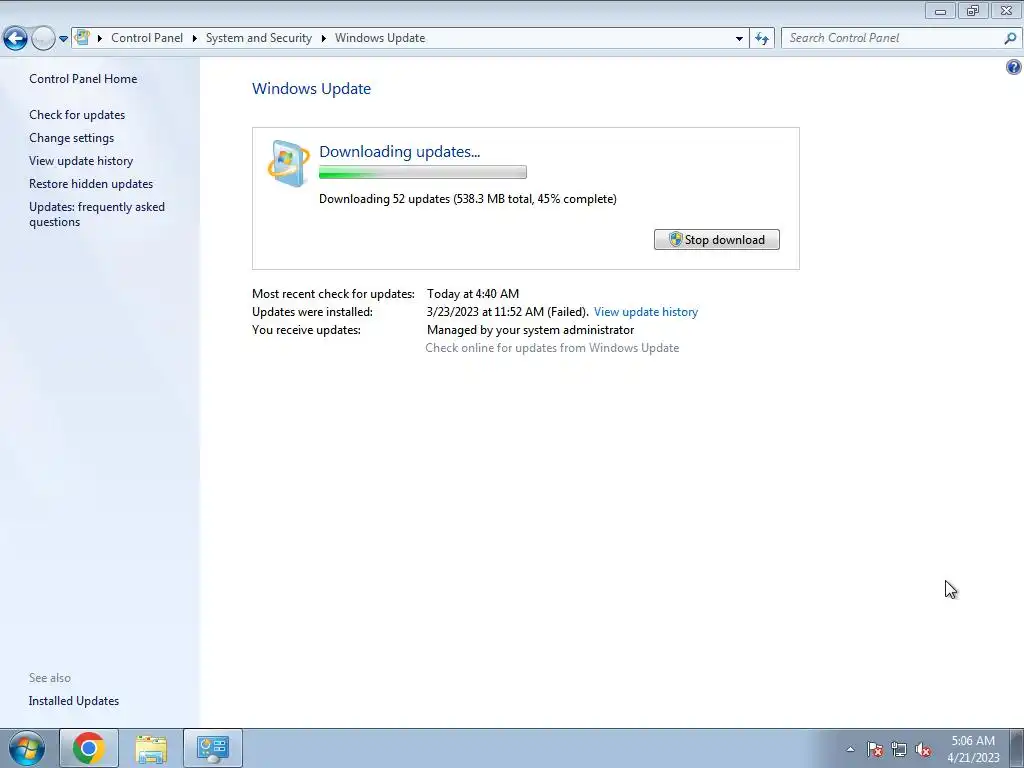Screen dimensions: 1024x768
Task: Click Show desktop strip at taskbar end
Action: tap(1017, 748)
